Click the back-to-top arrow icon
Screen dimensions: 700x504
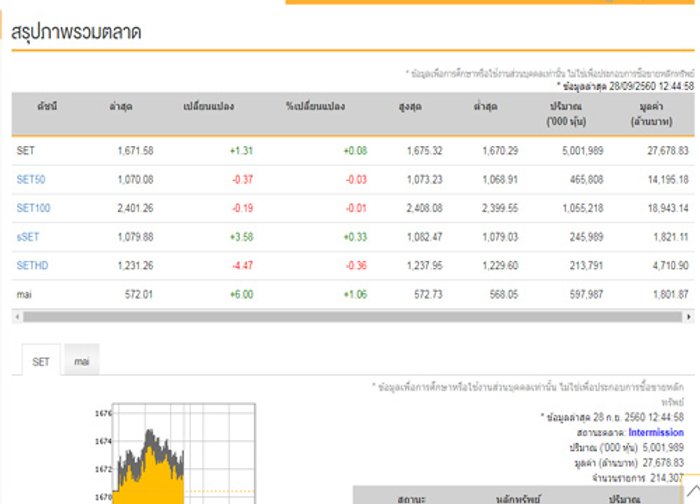(692, 490)
